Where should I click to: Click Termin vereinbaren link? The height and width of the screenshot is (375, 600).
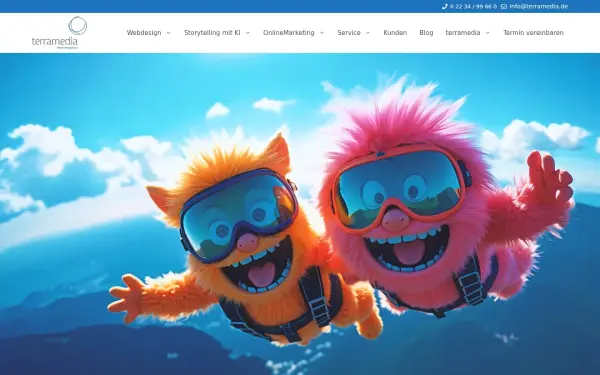(x=533, y=33)
